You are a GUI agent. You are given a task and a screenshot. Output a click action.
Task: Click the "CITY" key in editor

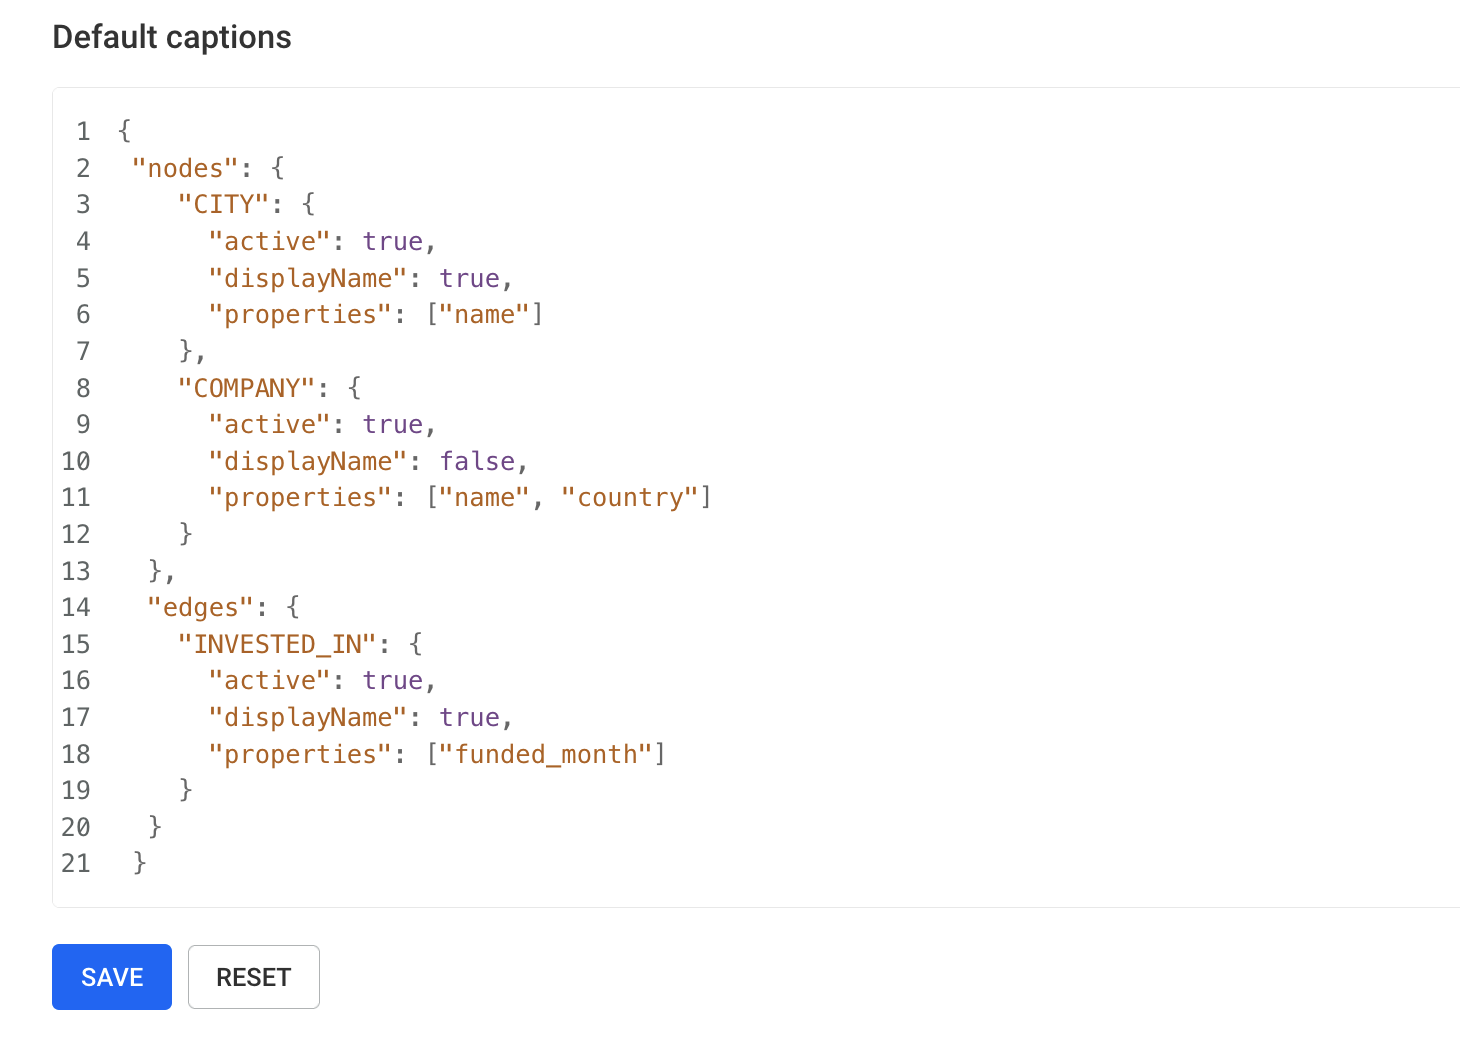[224, 204]
